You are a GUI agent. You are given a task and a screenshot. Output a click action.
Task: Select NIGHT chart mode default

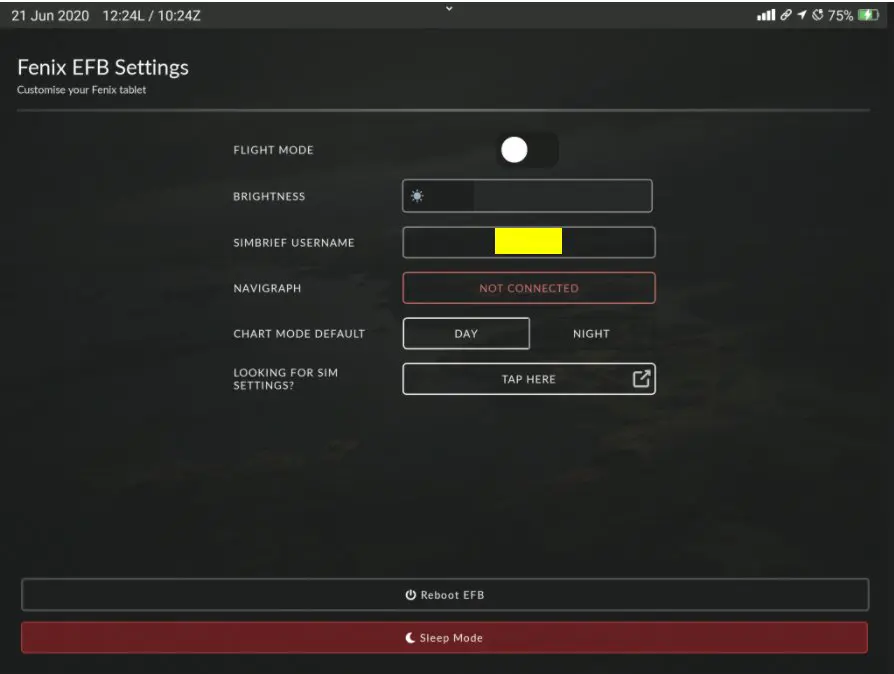click(591, 334)
